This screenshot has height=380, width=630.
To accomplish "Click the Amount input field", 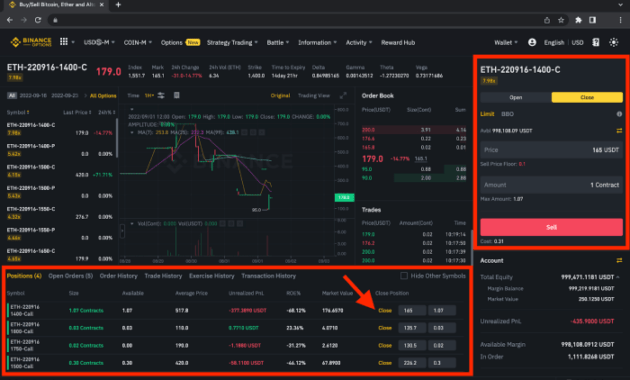I will (551, 185).
